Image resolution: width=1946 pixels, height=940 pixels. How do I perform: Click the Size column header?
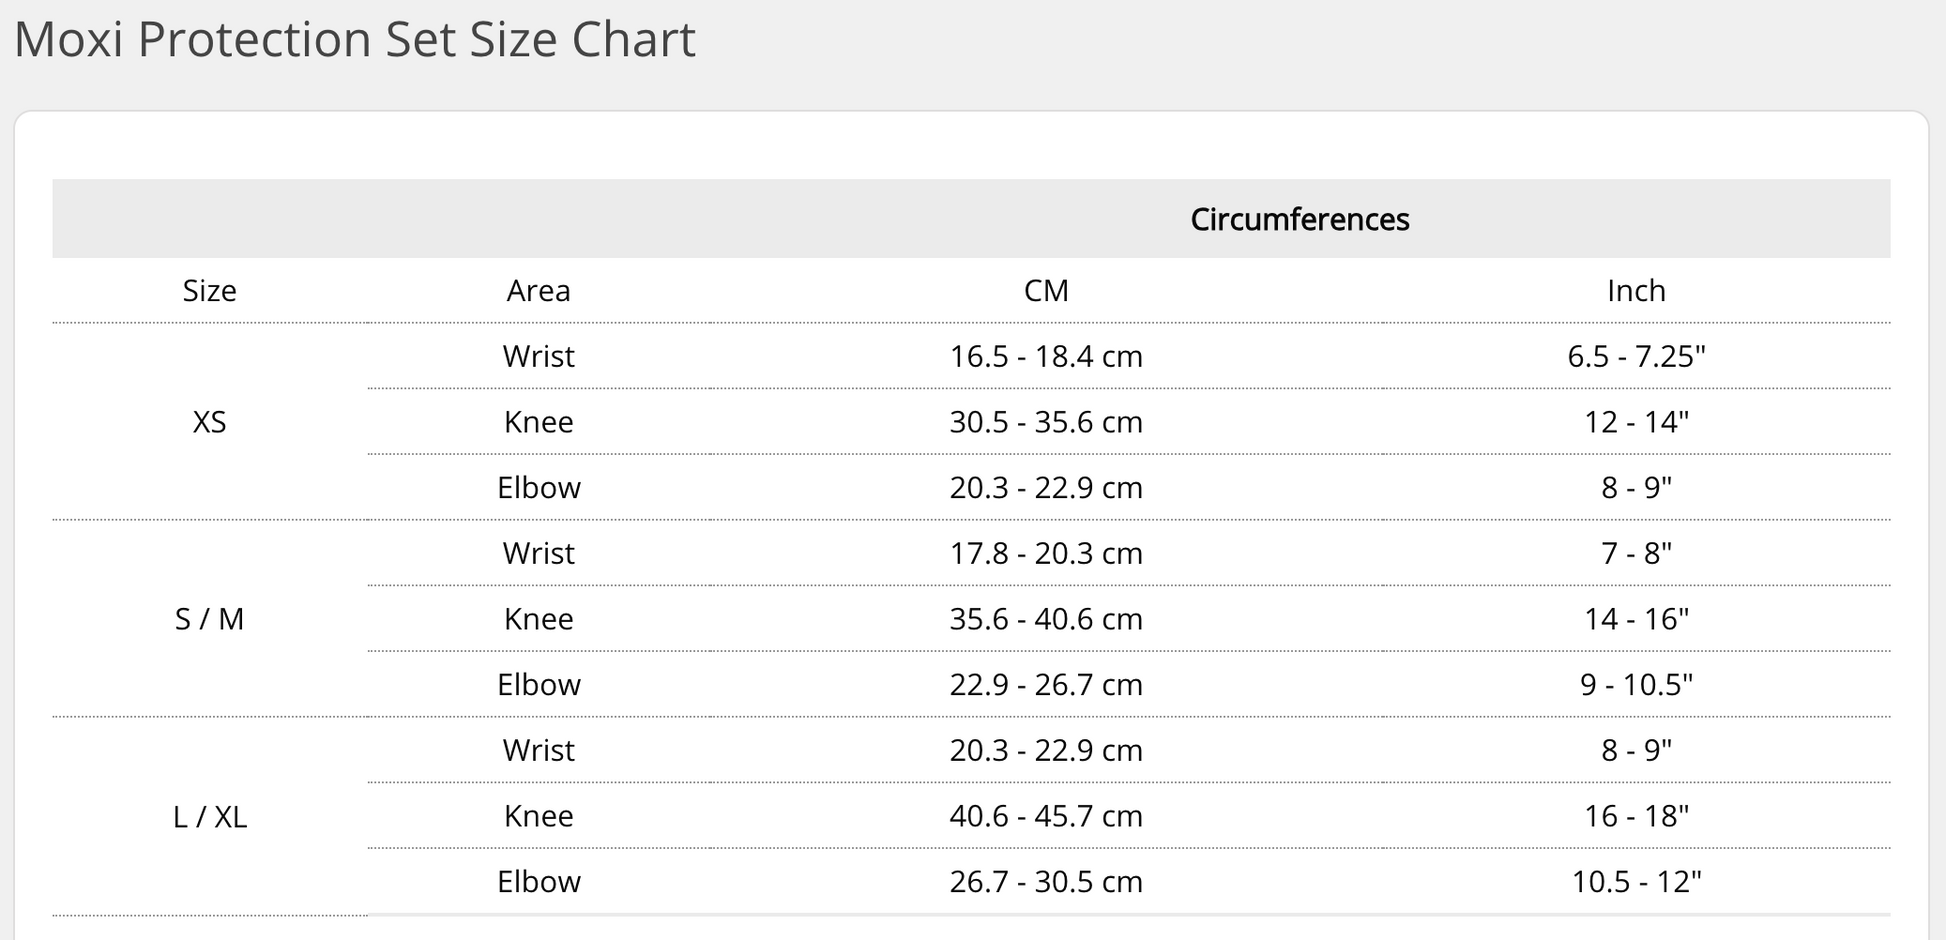coord(210,291)
